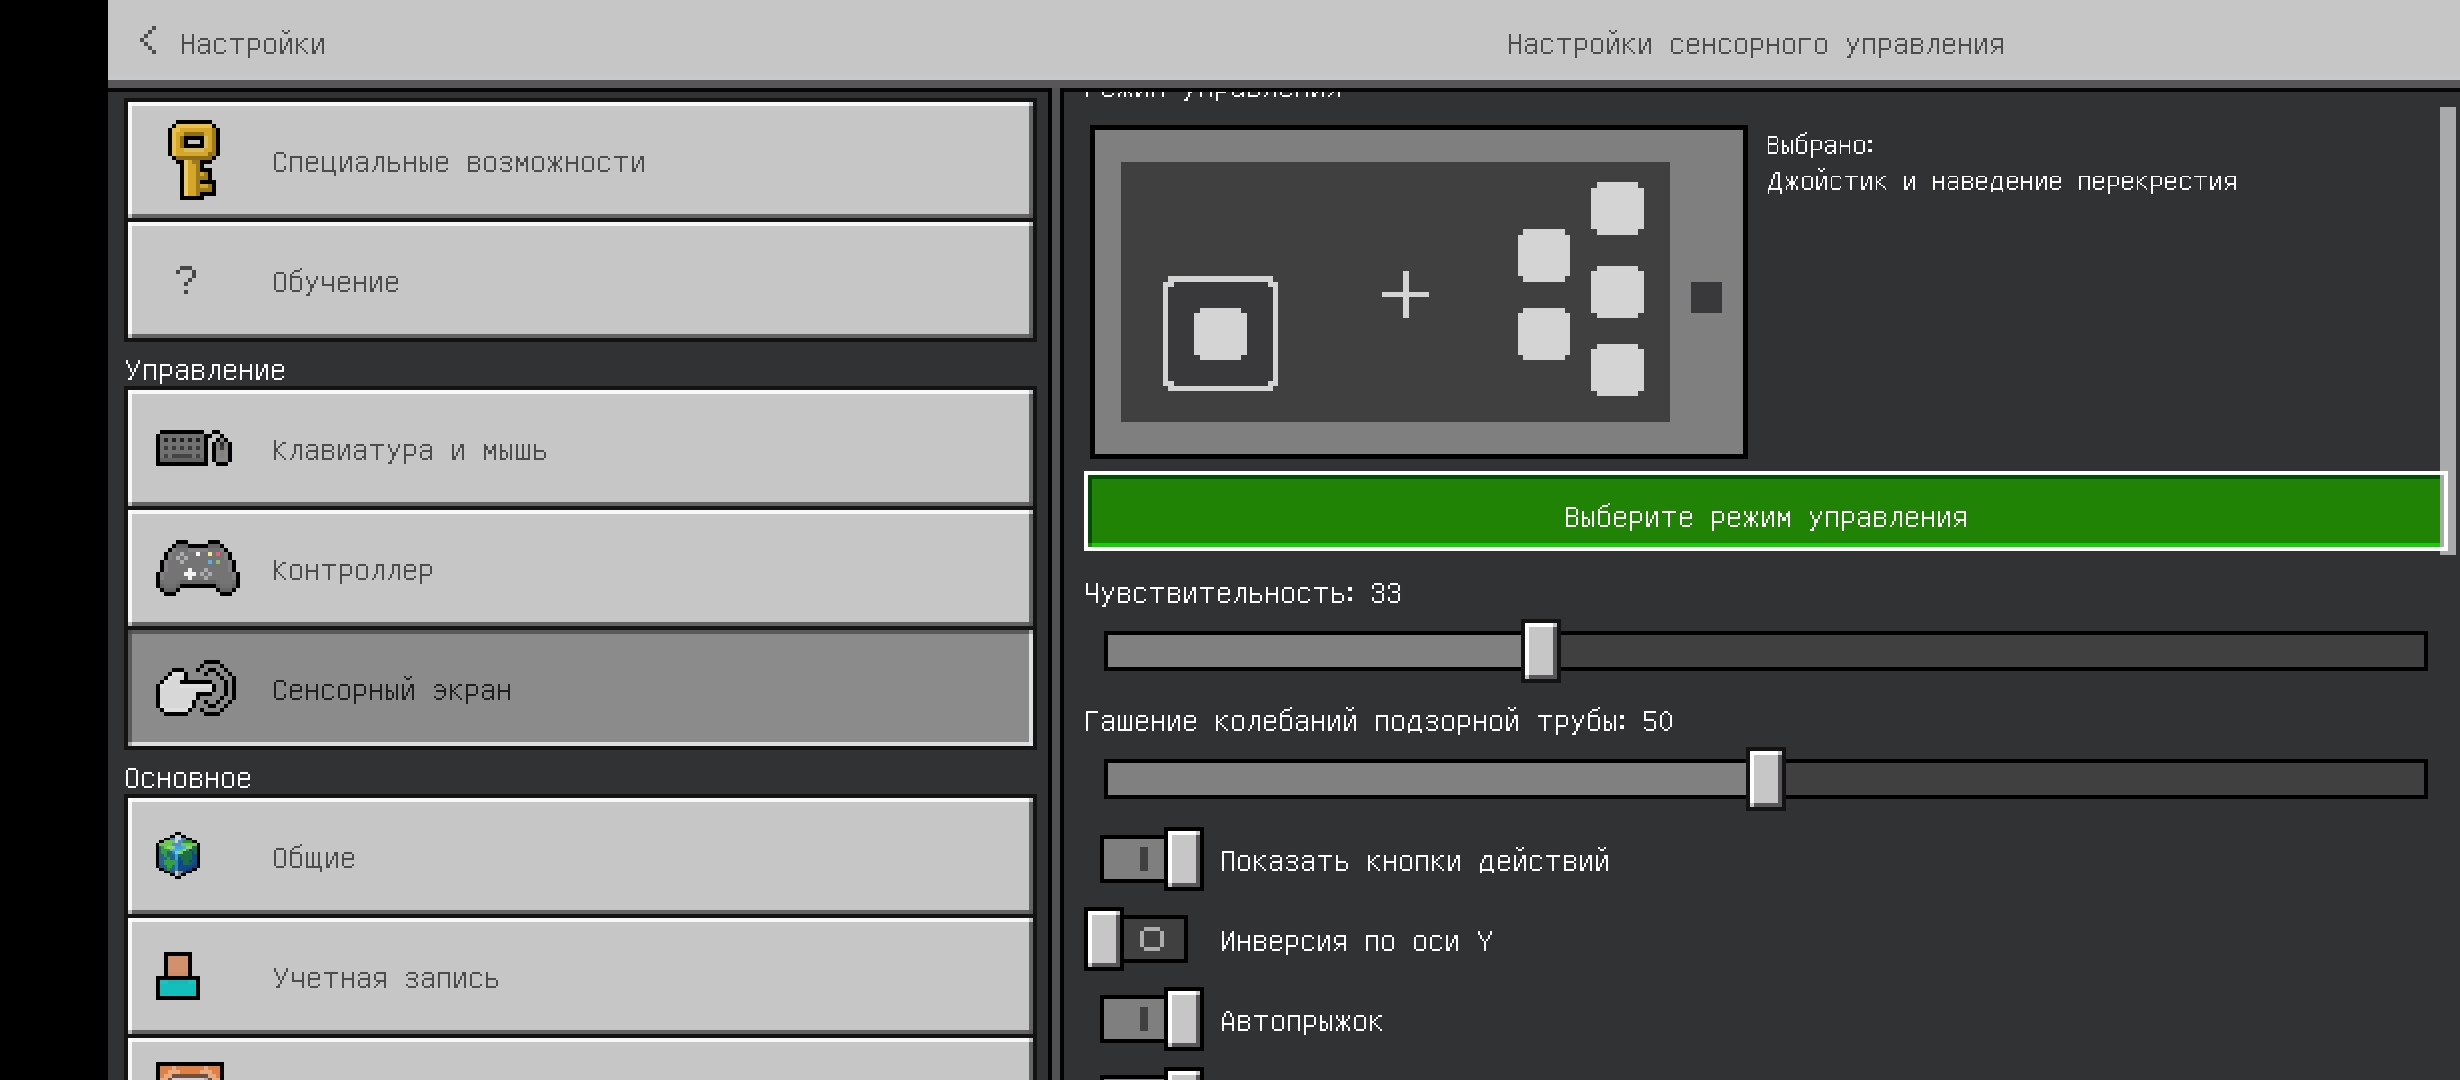The height and width of the screenshot is (1080, 2460).
Task: Click the gamepad controller icon
Action: click(x=197, y=568)
